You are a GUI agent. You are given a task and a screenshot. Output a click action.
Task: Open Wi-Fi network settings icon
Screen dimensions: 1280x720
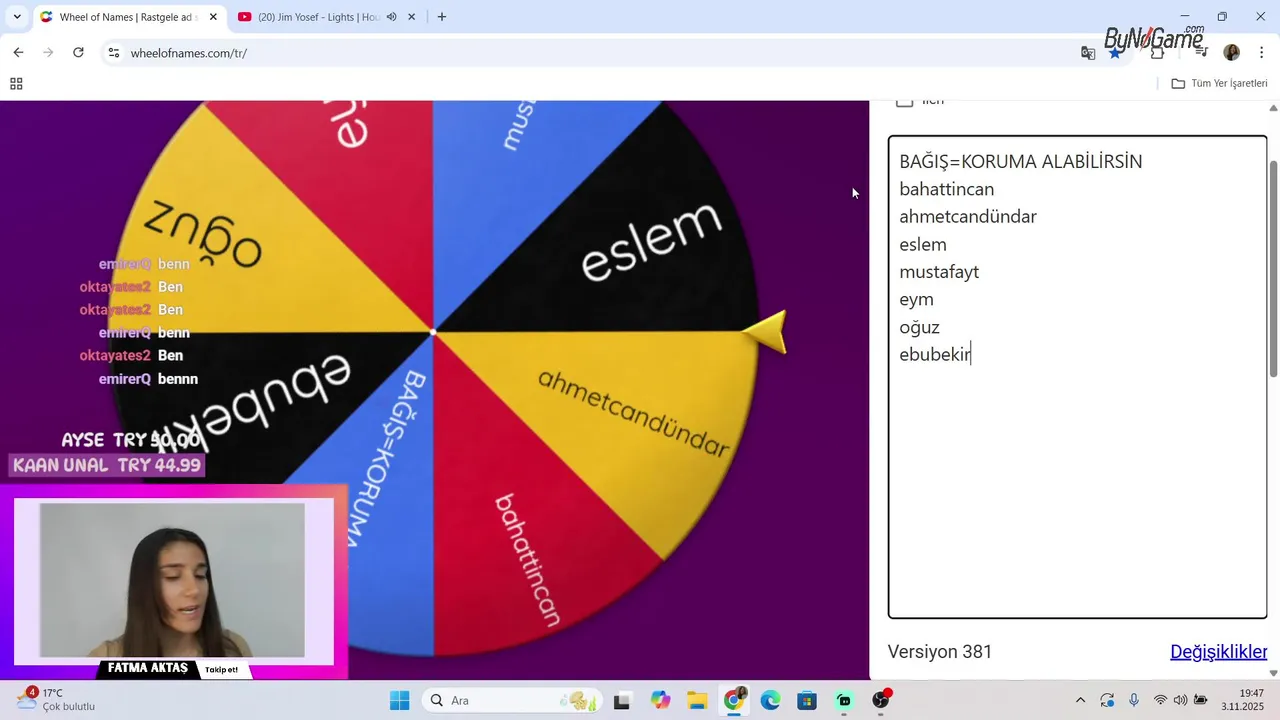1160,700
